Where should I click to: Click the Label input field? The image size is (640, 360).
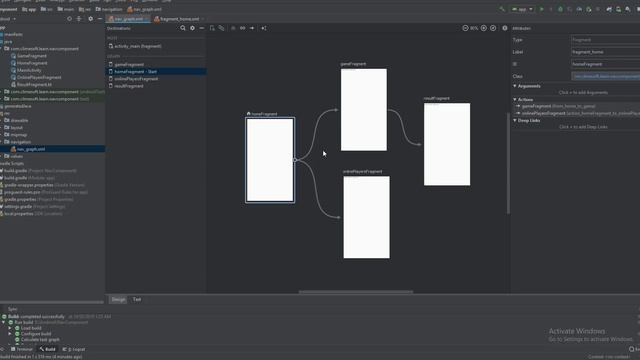click(x=606, y=52)
